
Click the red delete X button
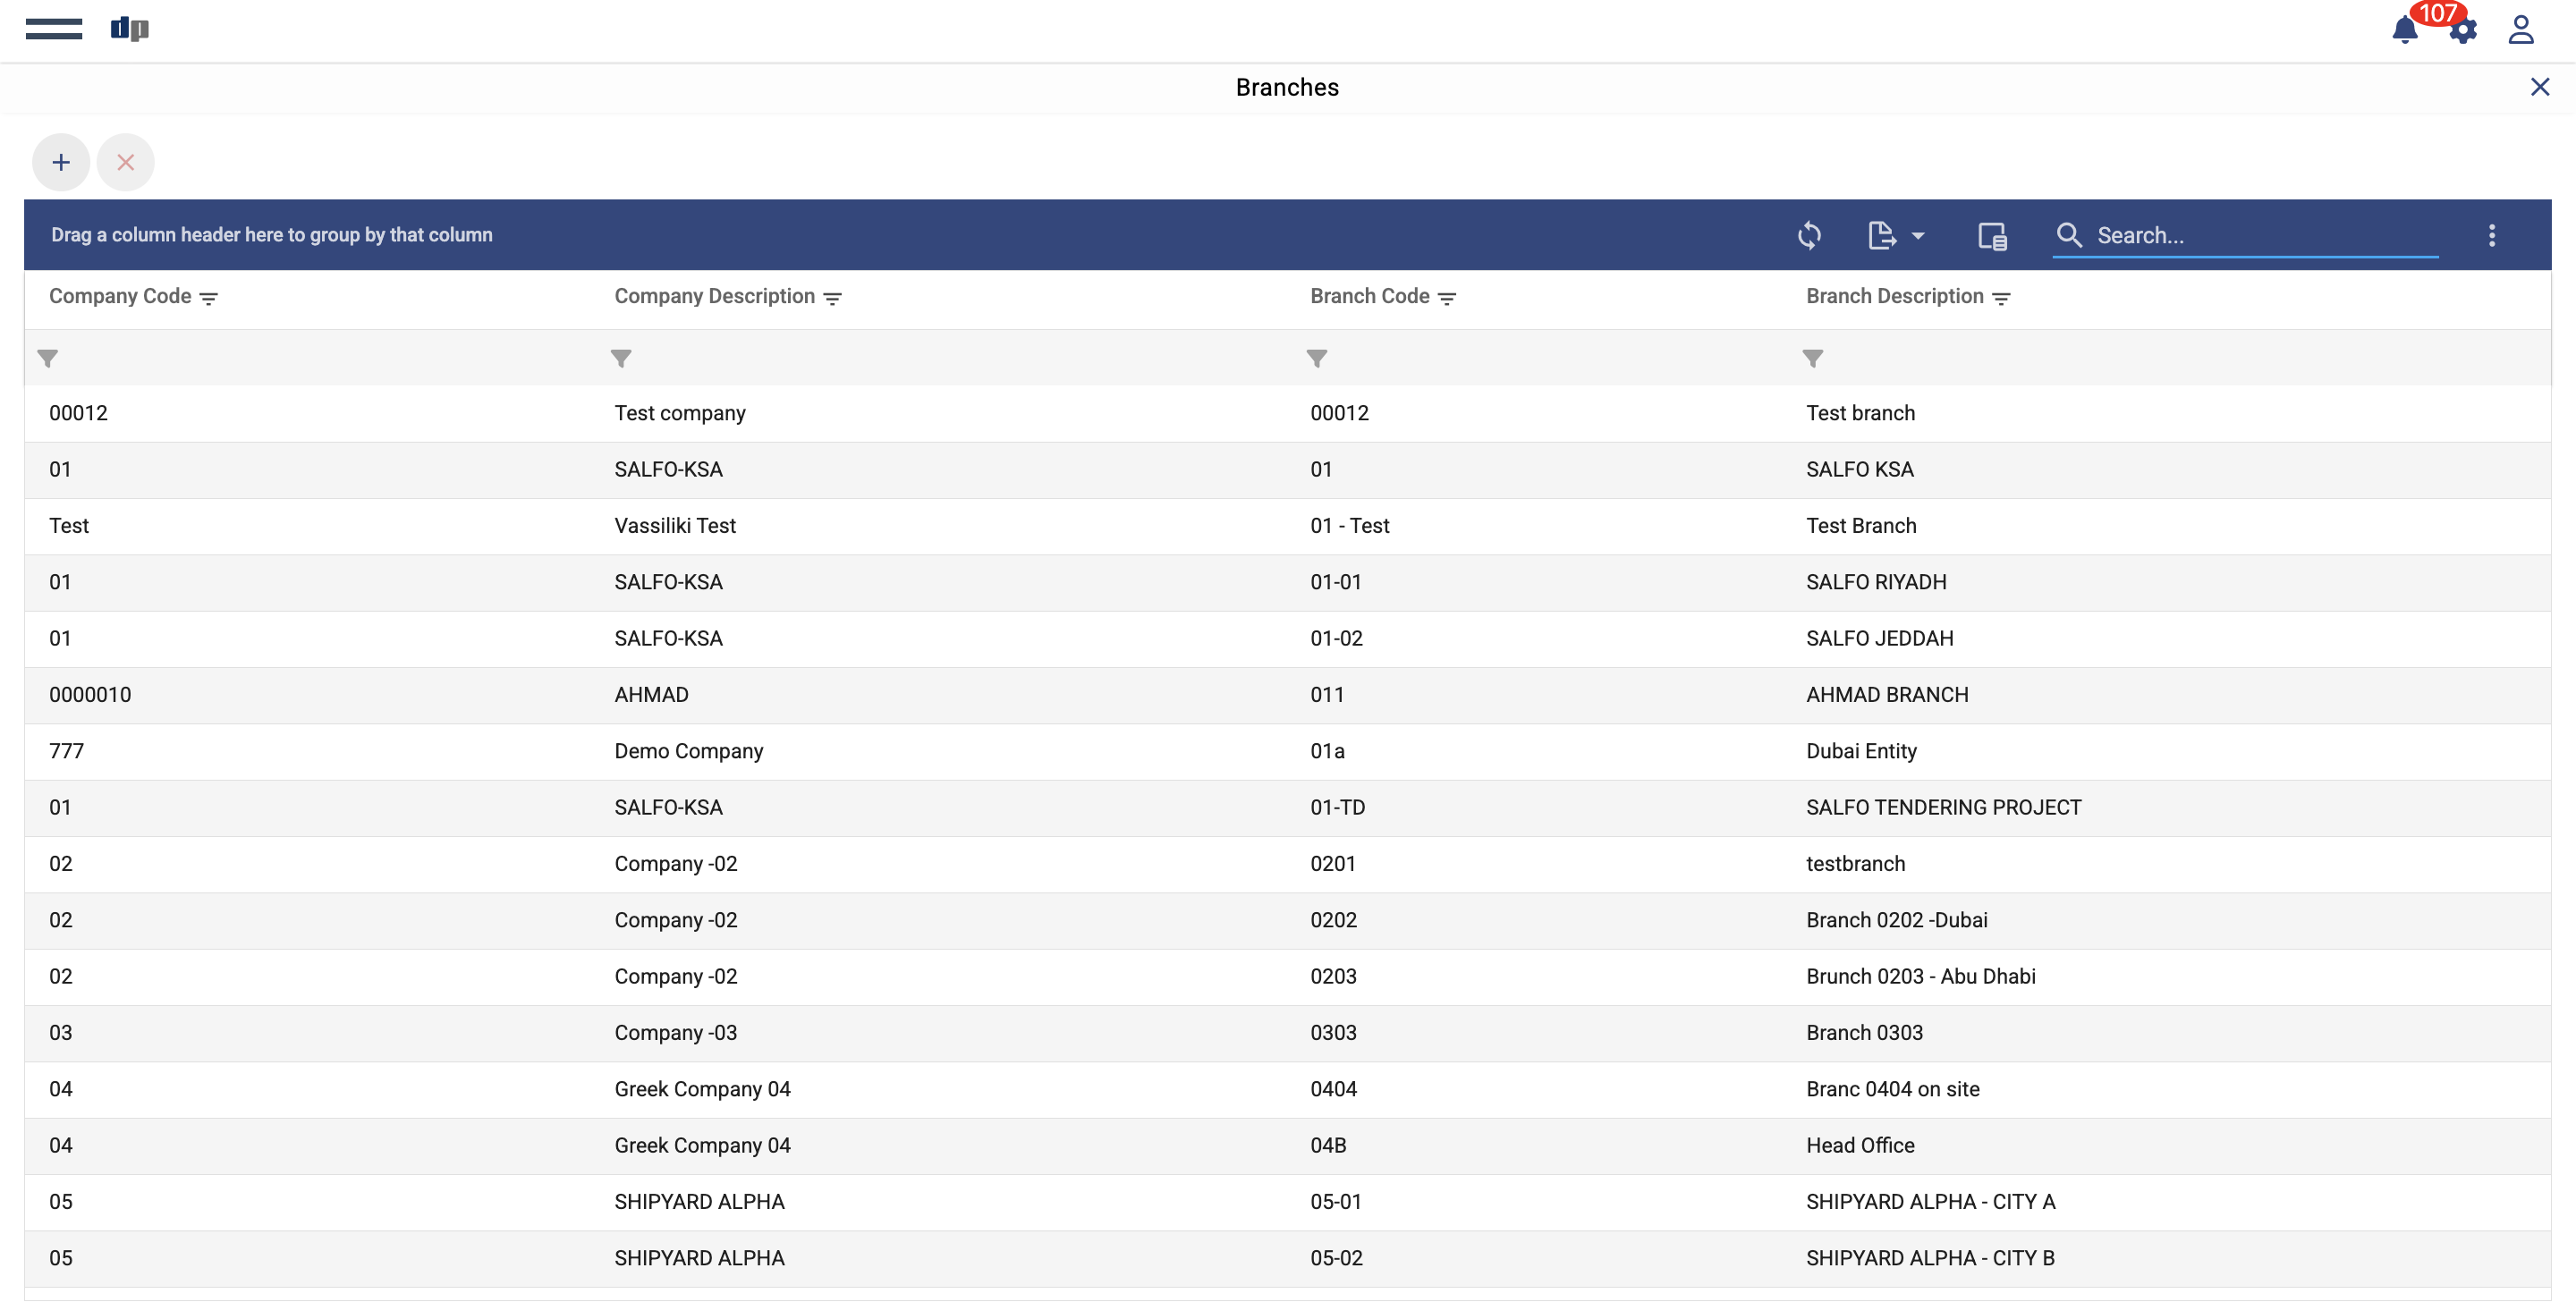click(x=125, y=162)
